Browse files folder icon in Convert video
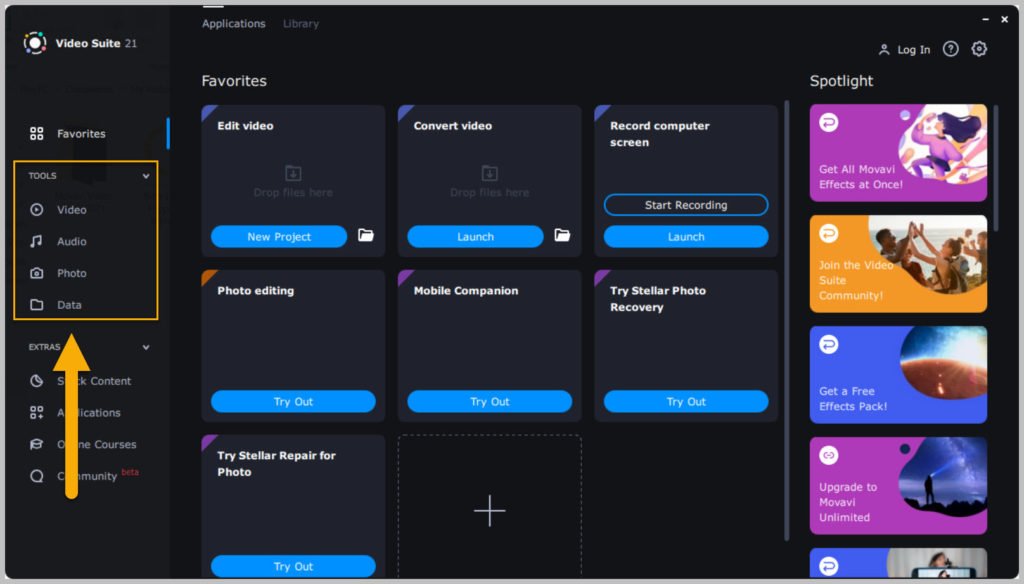Viewport: 1024px width, 584px height. [562, 235]
